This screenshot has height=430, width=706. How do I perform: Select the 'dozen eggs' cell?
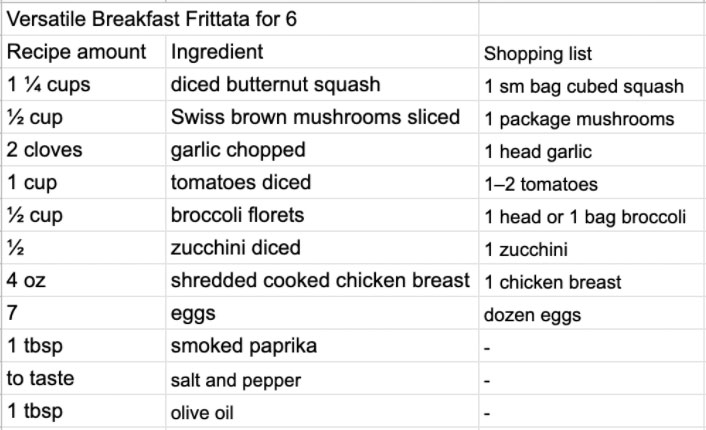point(592,313)
